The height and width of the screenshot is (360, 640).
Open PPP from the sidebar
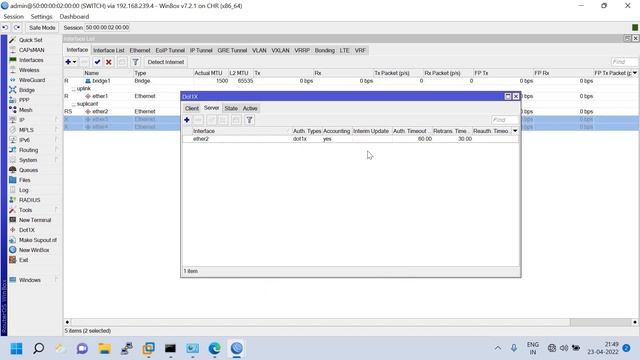click(x=24, y=100)
